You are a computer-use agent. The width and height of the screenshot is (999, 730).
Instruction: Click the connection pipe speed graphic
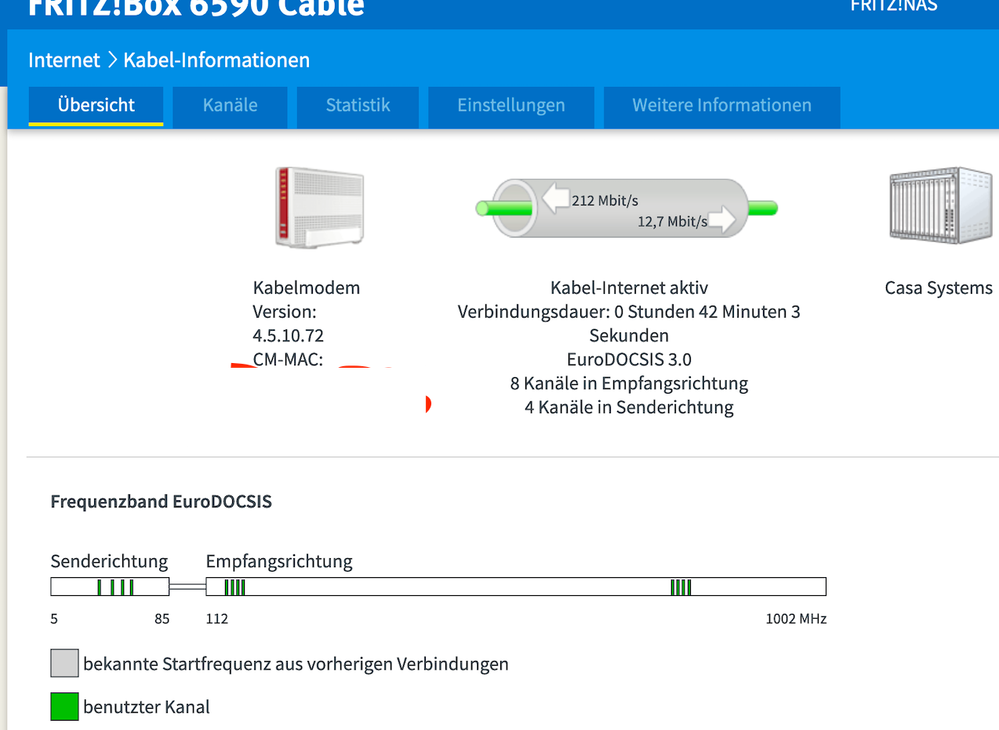tap(626, 208)
